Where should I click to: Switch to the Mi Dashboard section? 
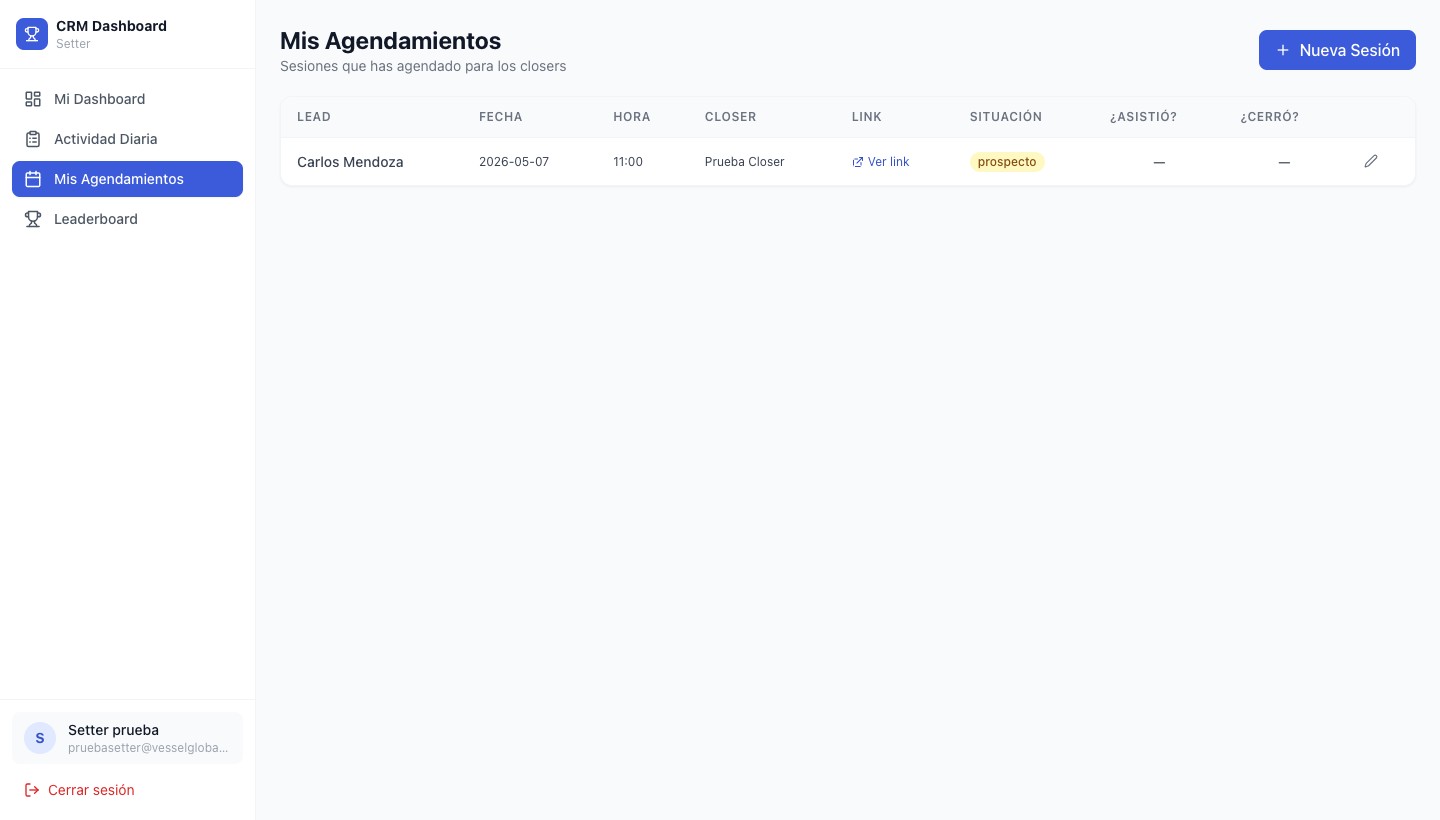(x=99, y=99)
